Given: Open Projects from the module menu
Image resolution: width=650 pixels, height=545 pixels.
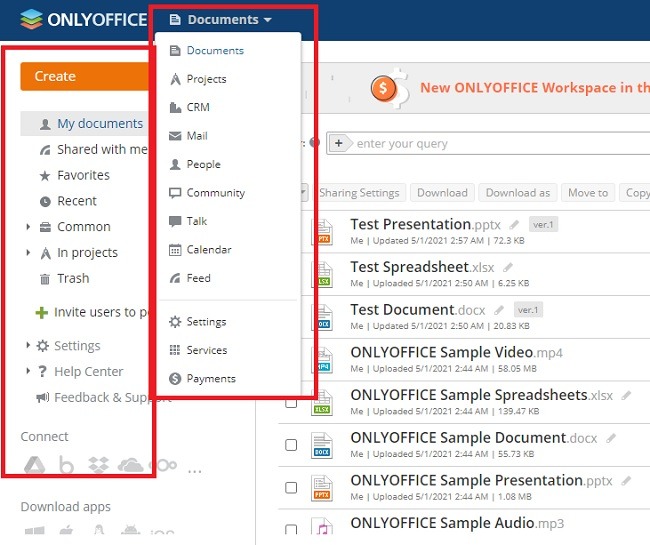Looking at the screenshot, I should [206, 79].
